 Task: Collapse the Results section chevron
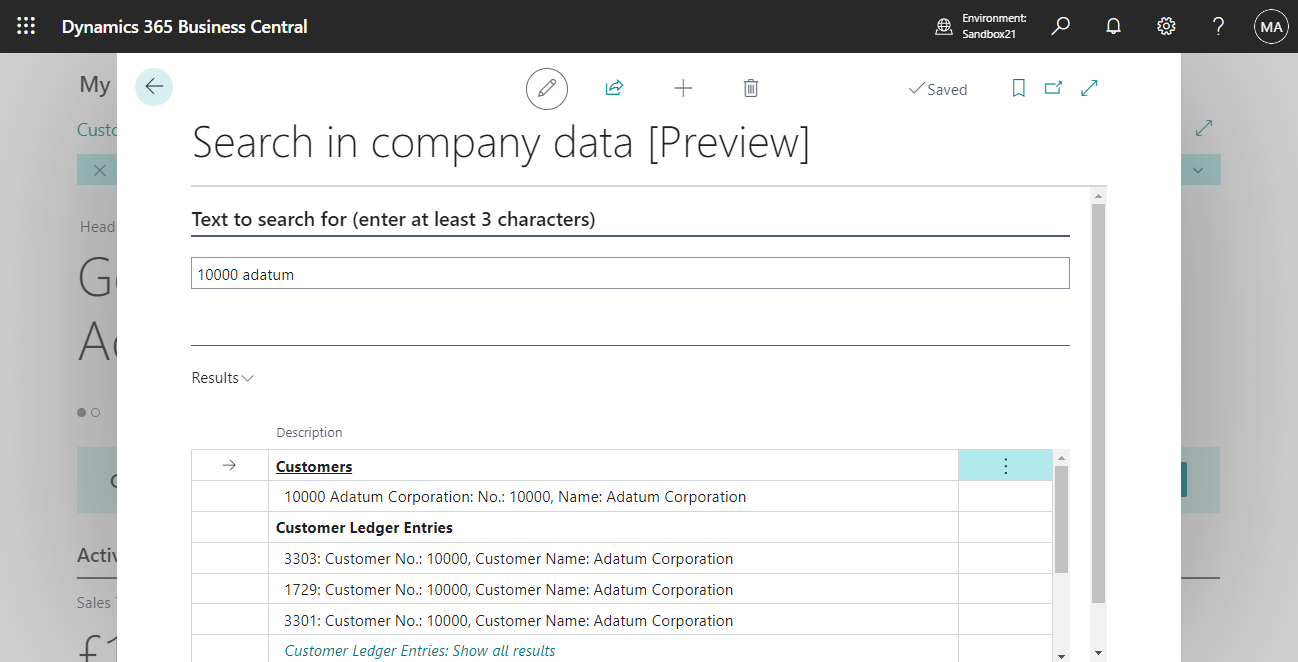pyautogui.click(x=247, y=378)
